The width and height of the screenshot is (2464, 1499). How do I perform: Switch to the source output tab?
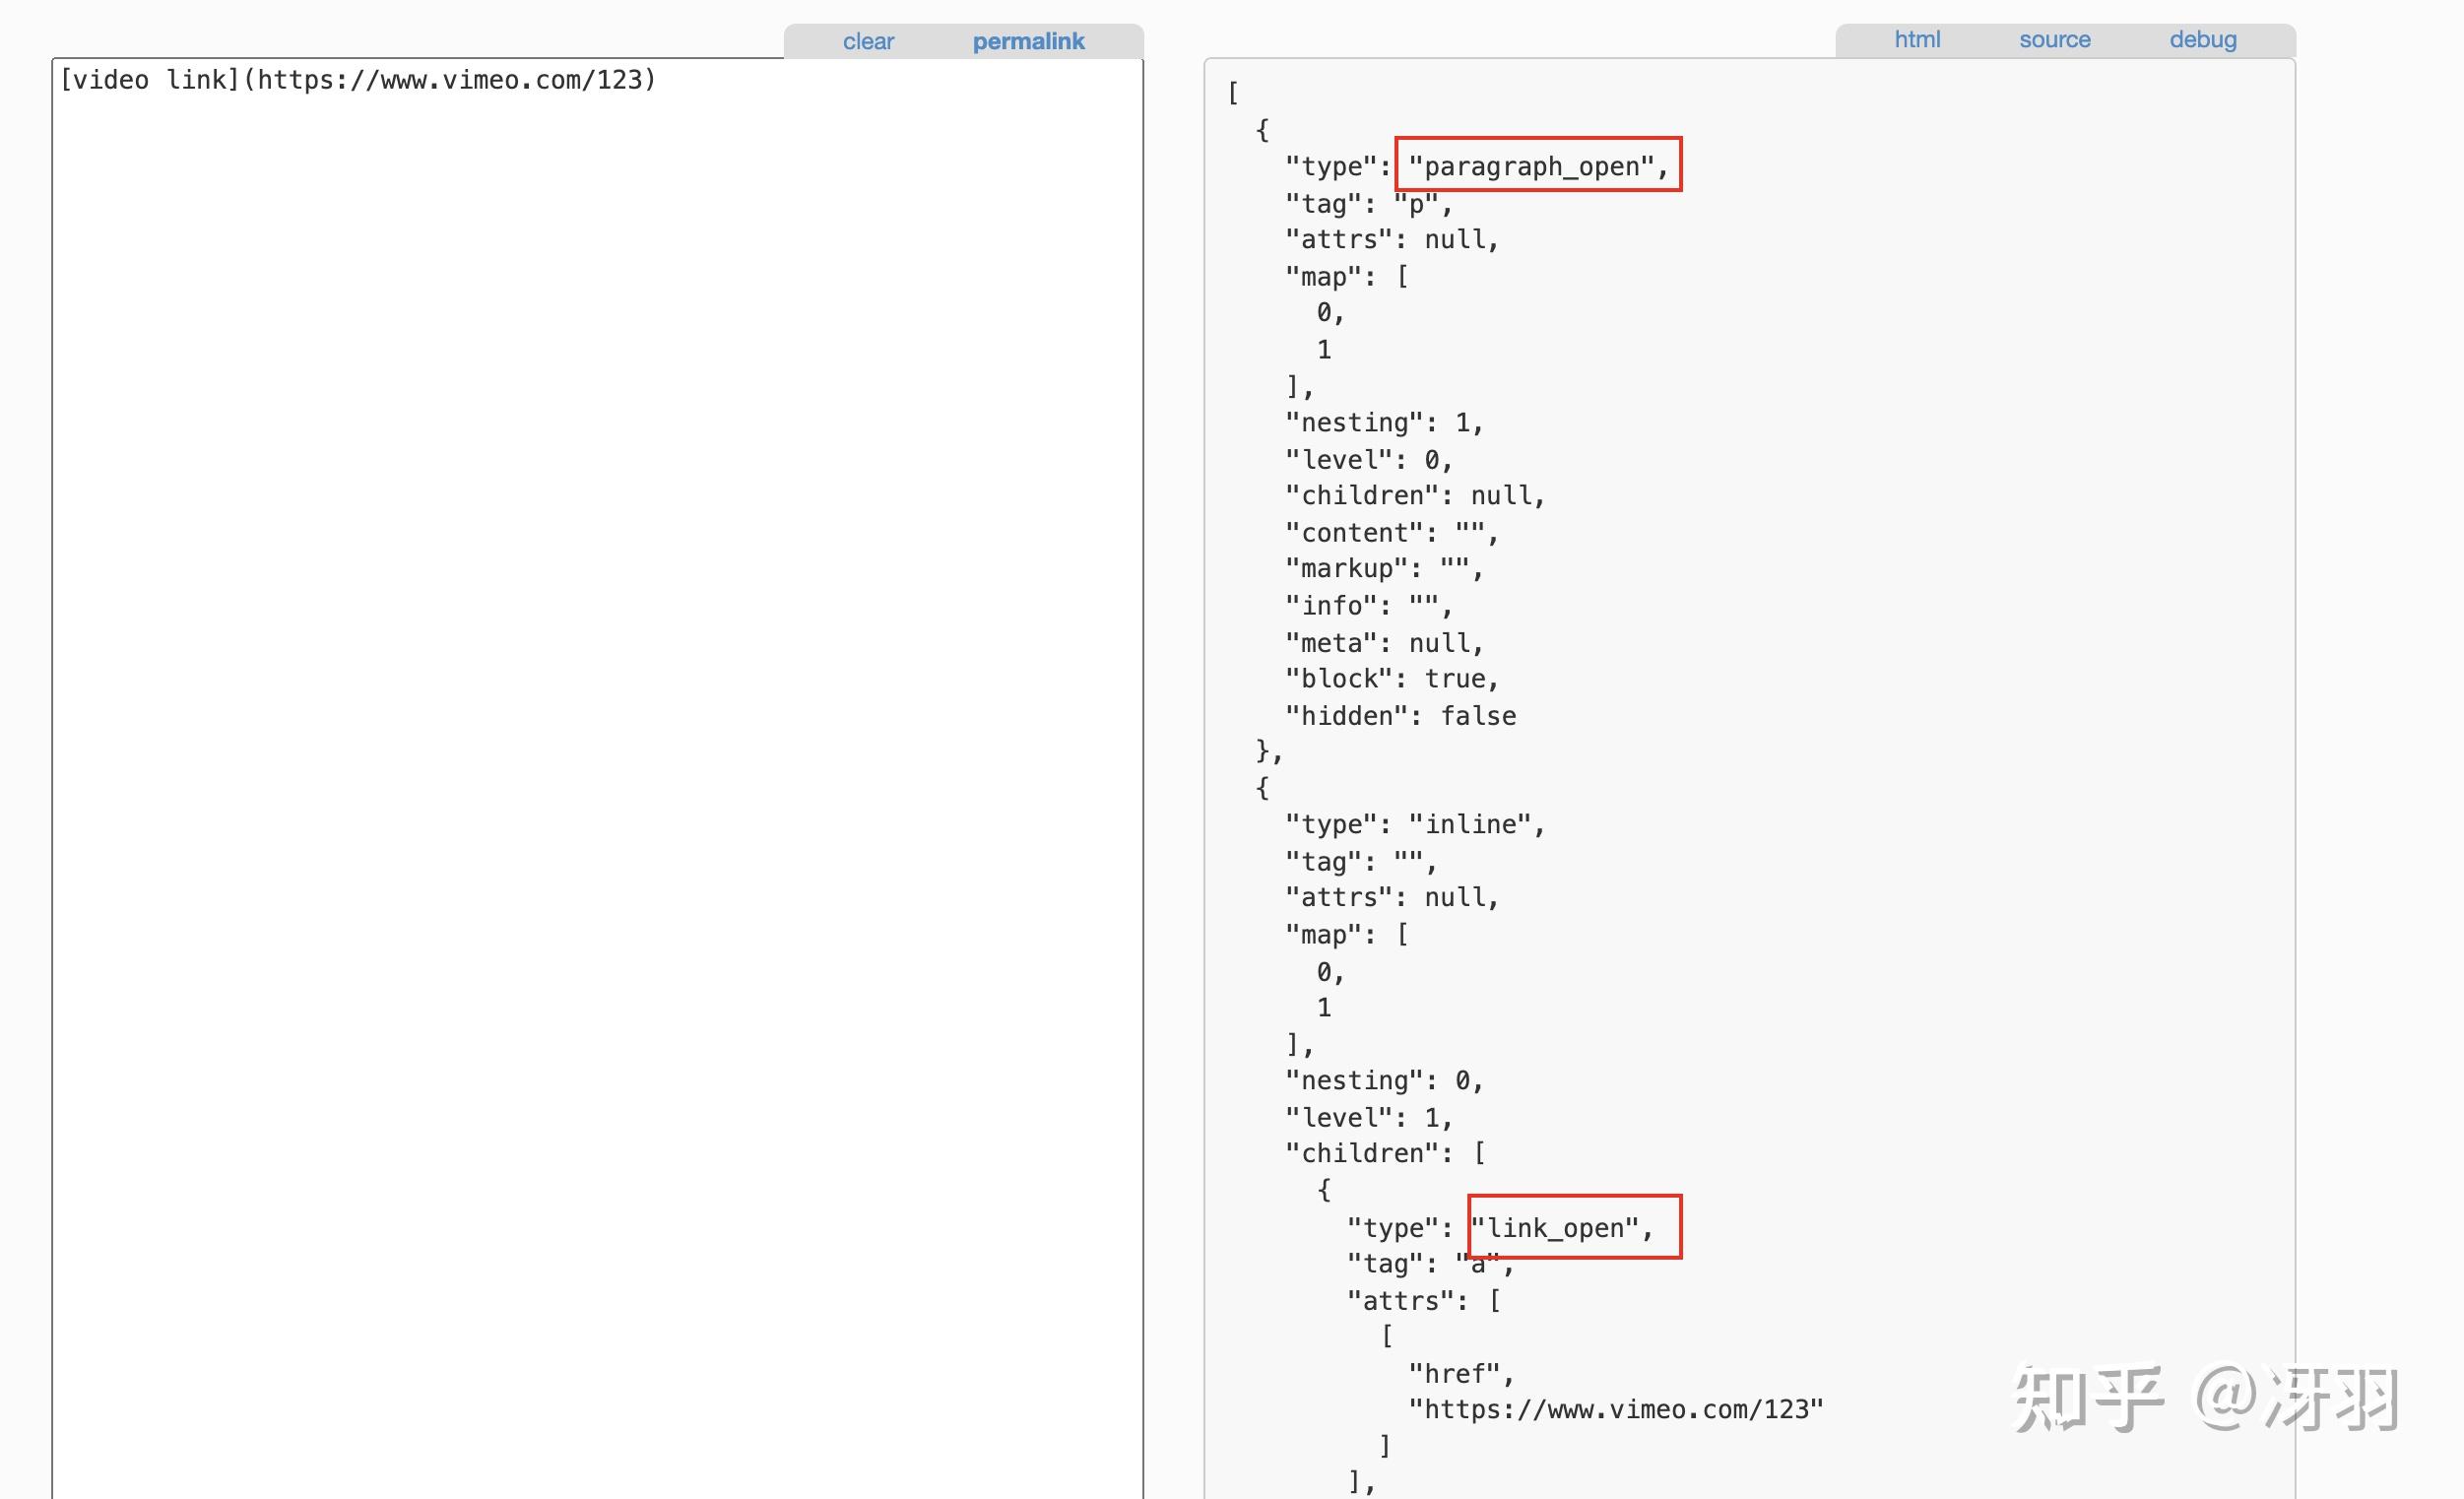pos(2054,39)
